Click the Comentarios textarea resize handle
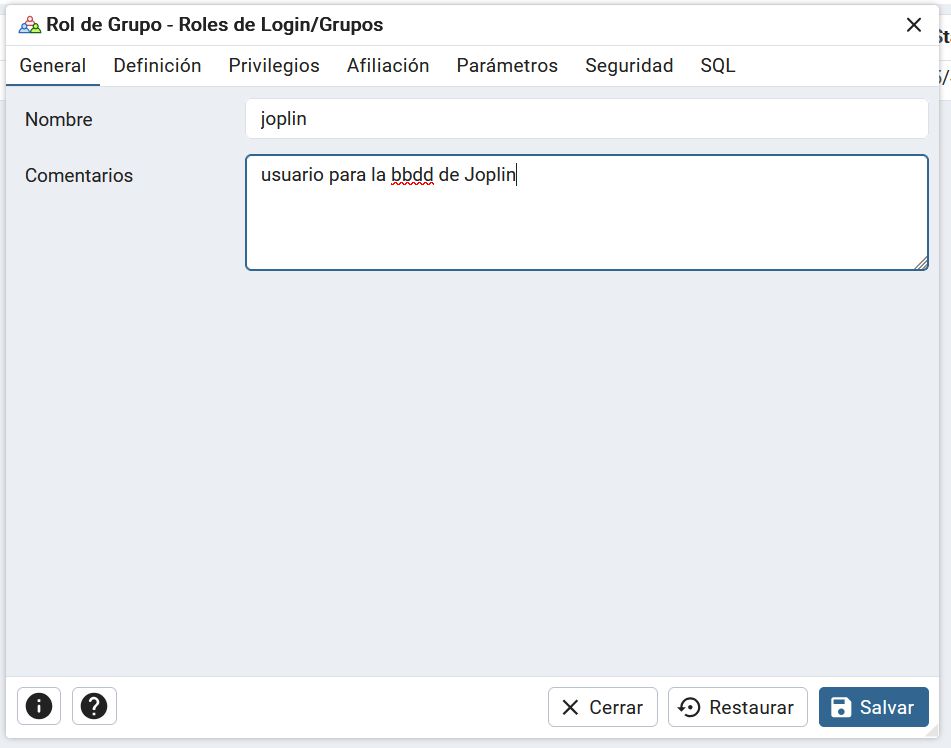 tap(921, 263)
